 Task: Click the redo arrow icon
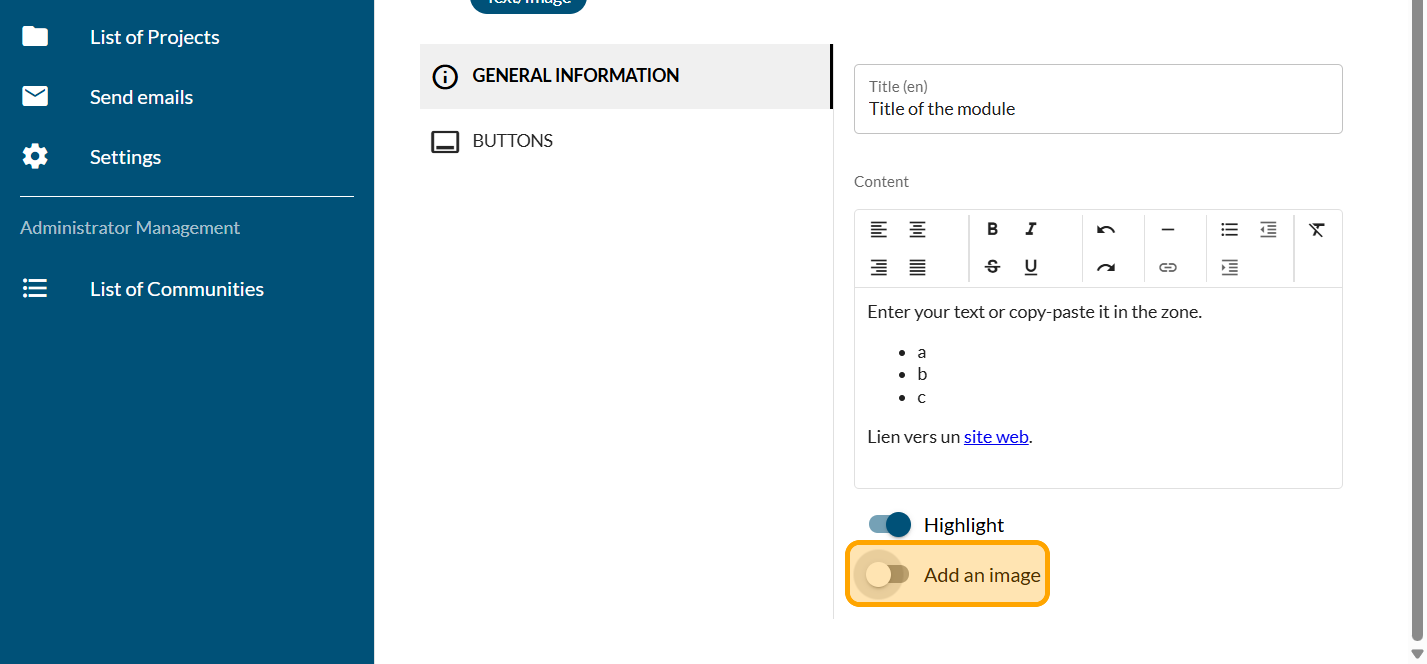(x=1105, y=267)
